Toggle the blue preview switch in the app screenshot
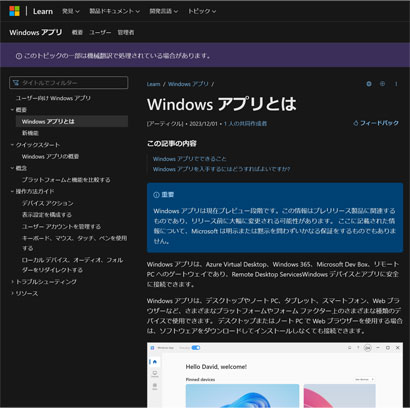Image resolution: width=410 pixels, height=408 pixels. (196, 348)
